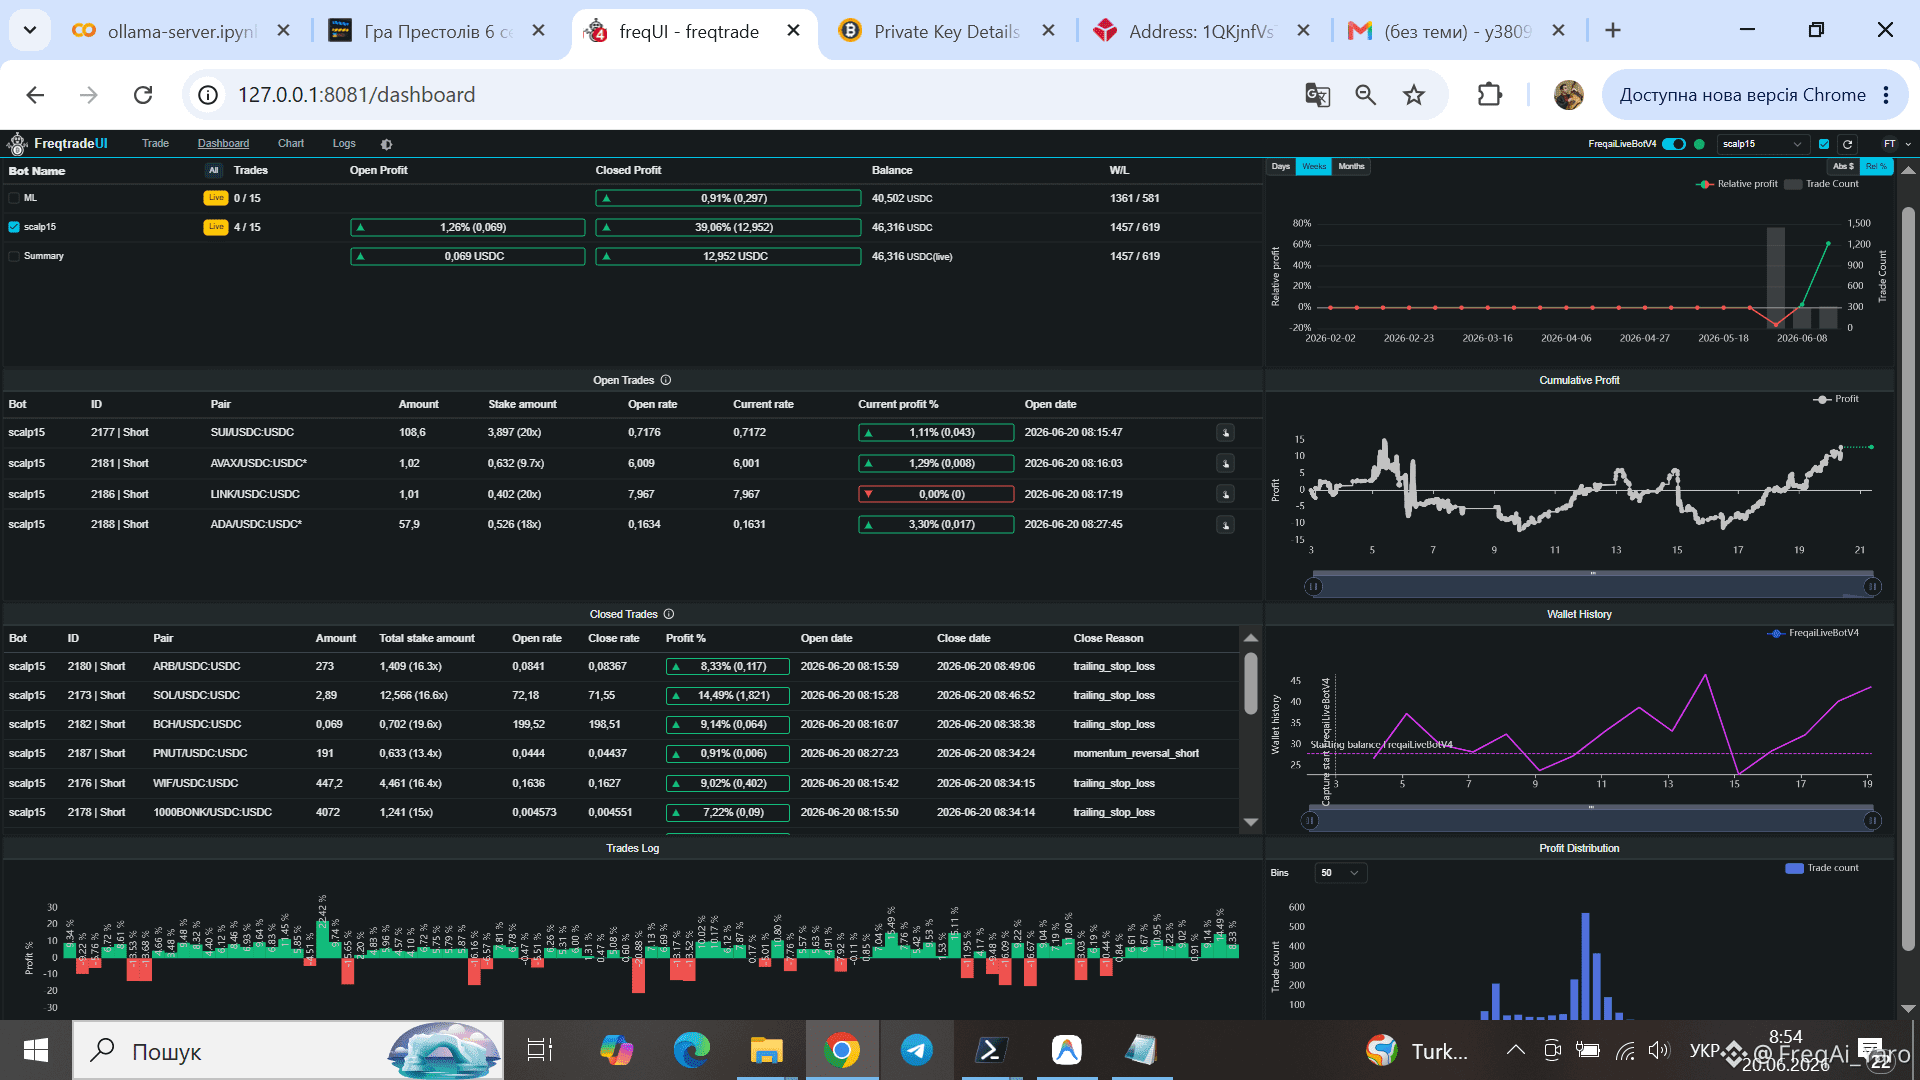Click the info icon next to Closed Trades
This screenshot has height=1080, width=1920.
point(669,614)
